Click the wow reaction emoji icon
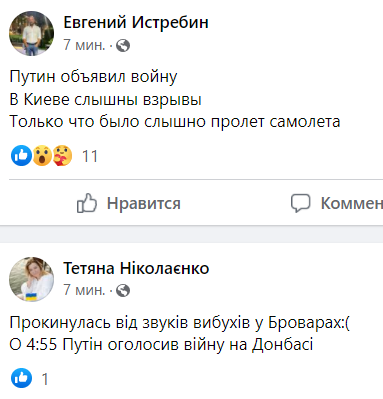Screen dimensions: 383x399 click(42, 156)
